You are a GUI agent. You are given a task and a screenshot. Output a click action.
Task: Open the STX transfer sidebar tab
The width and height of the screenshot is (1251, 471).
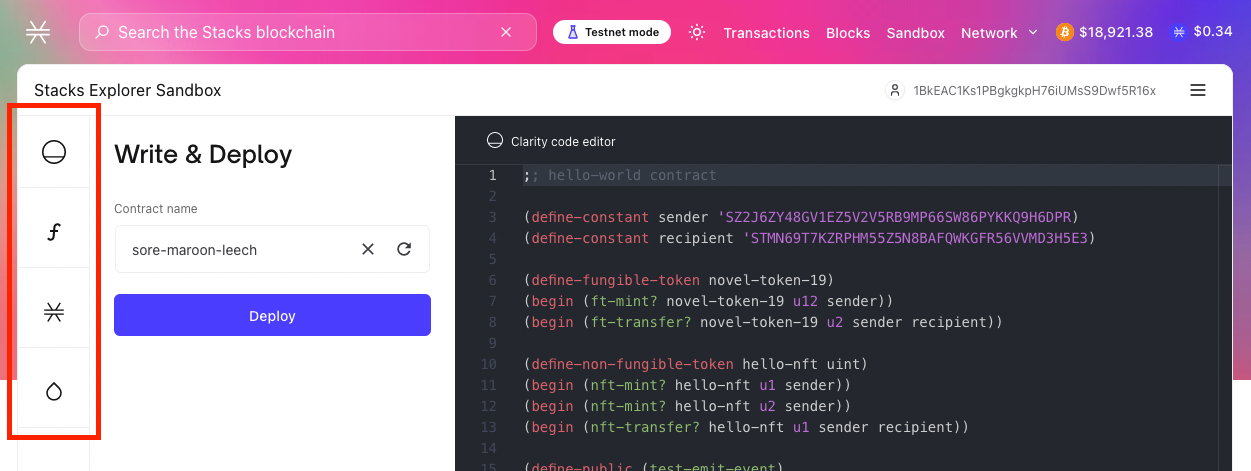(x=54, y=312)
